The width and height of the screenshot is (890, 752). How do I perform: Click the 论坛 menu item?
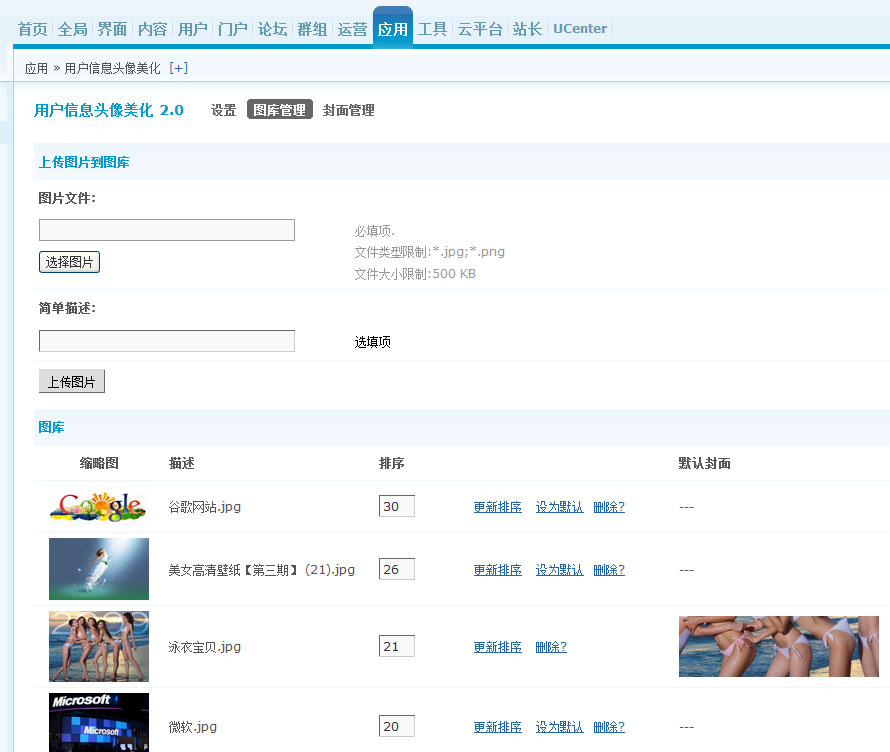pyautogui.click(x=272, y=29)
